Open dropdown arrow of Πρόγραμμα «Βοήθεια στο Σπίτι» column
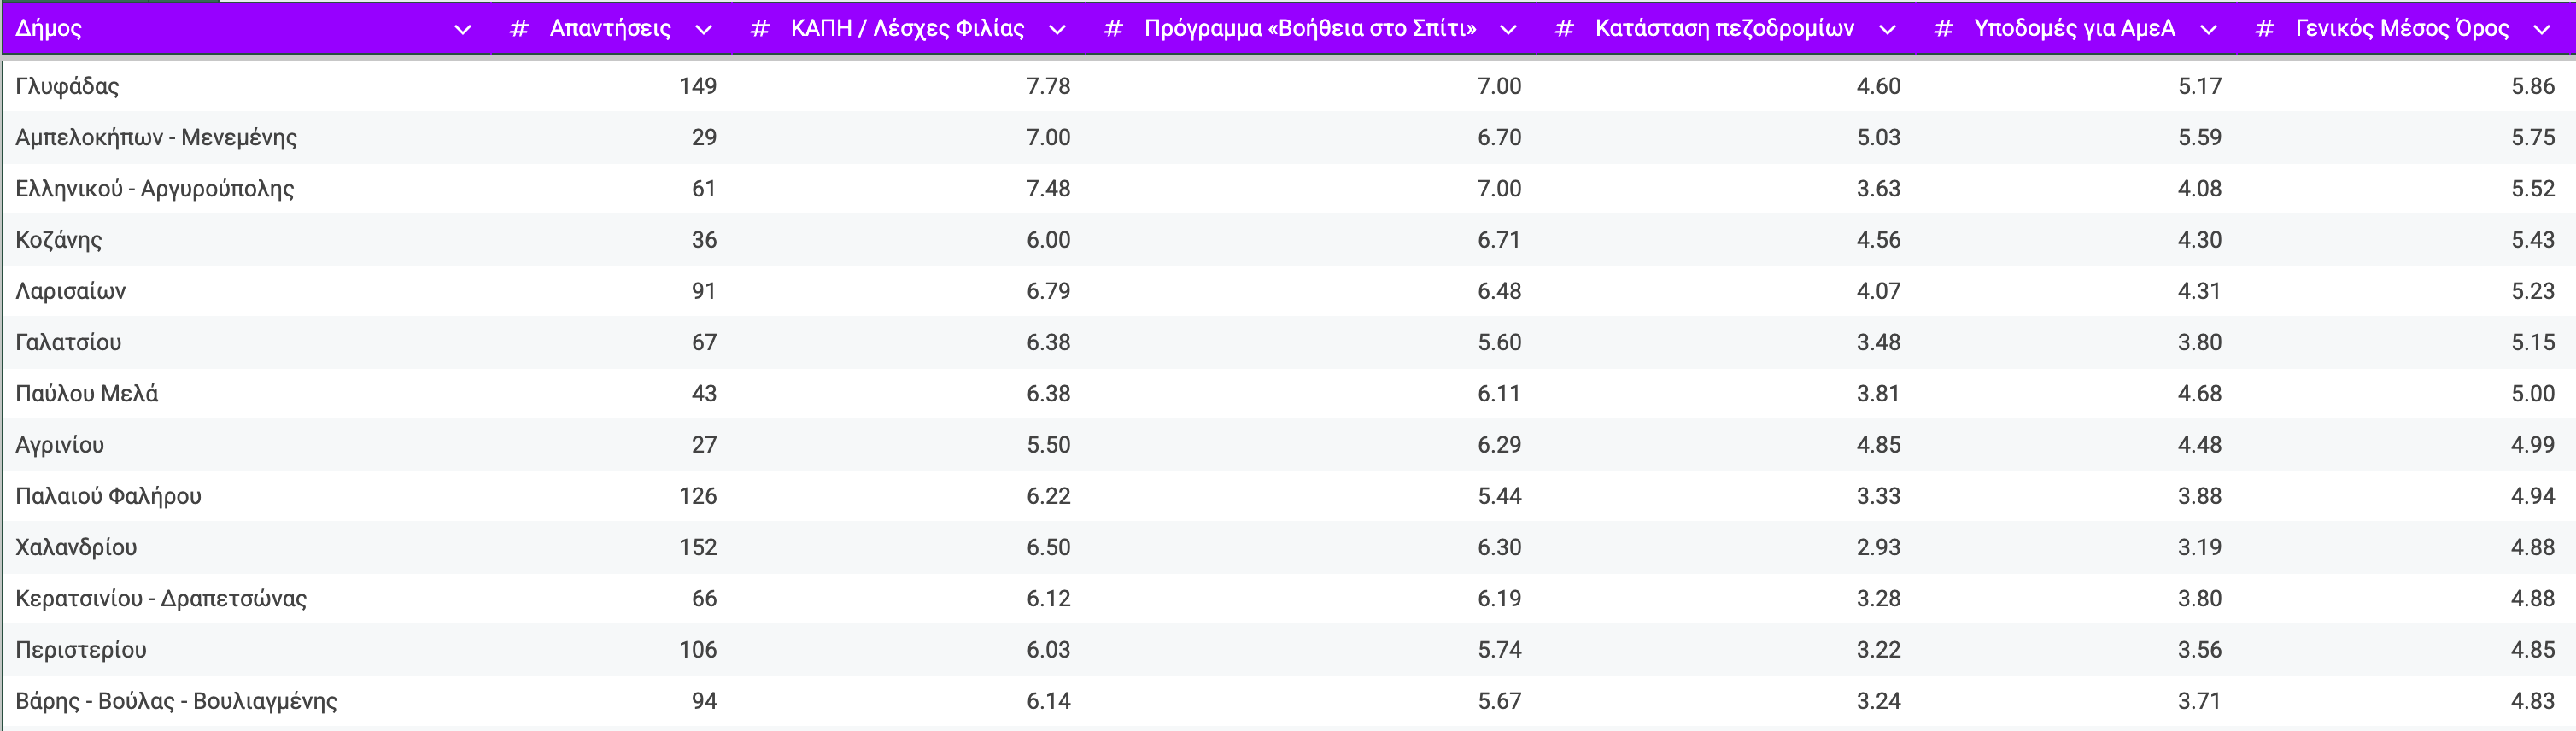Viewport: 2576px width, 731px height. [x=1508, y=29]
